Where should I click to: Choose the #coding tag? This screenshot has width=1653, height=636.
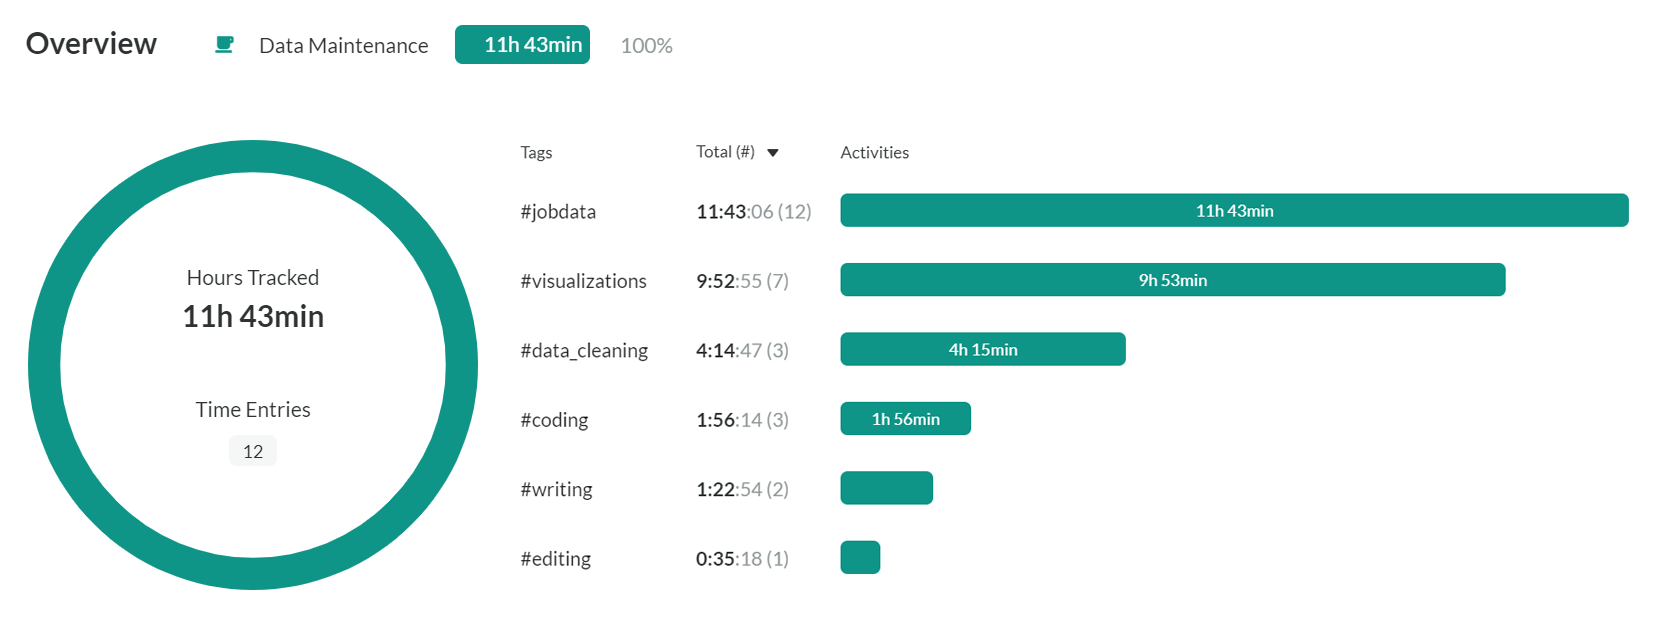554,420
